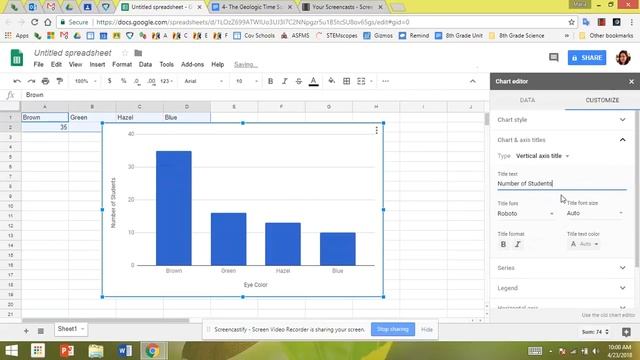
Task: Close the Chart editor panel
Action: pos(631,82)
